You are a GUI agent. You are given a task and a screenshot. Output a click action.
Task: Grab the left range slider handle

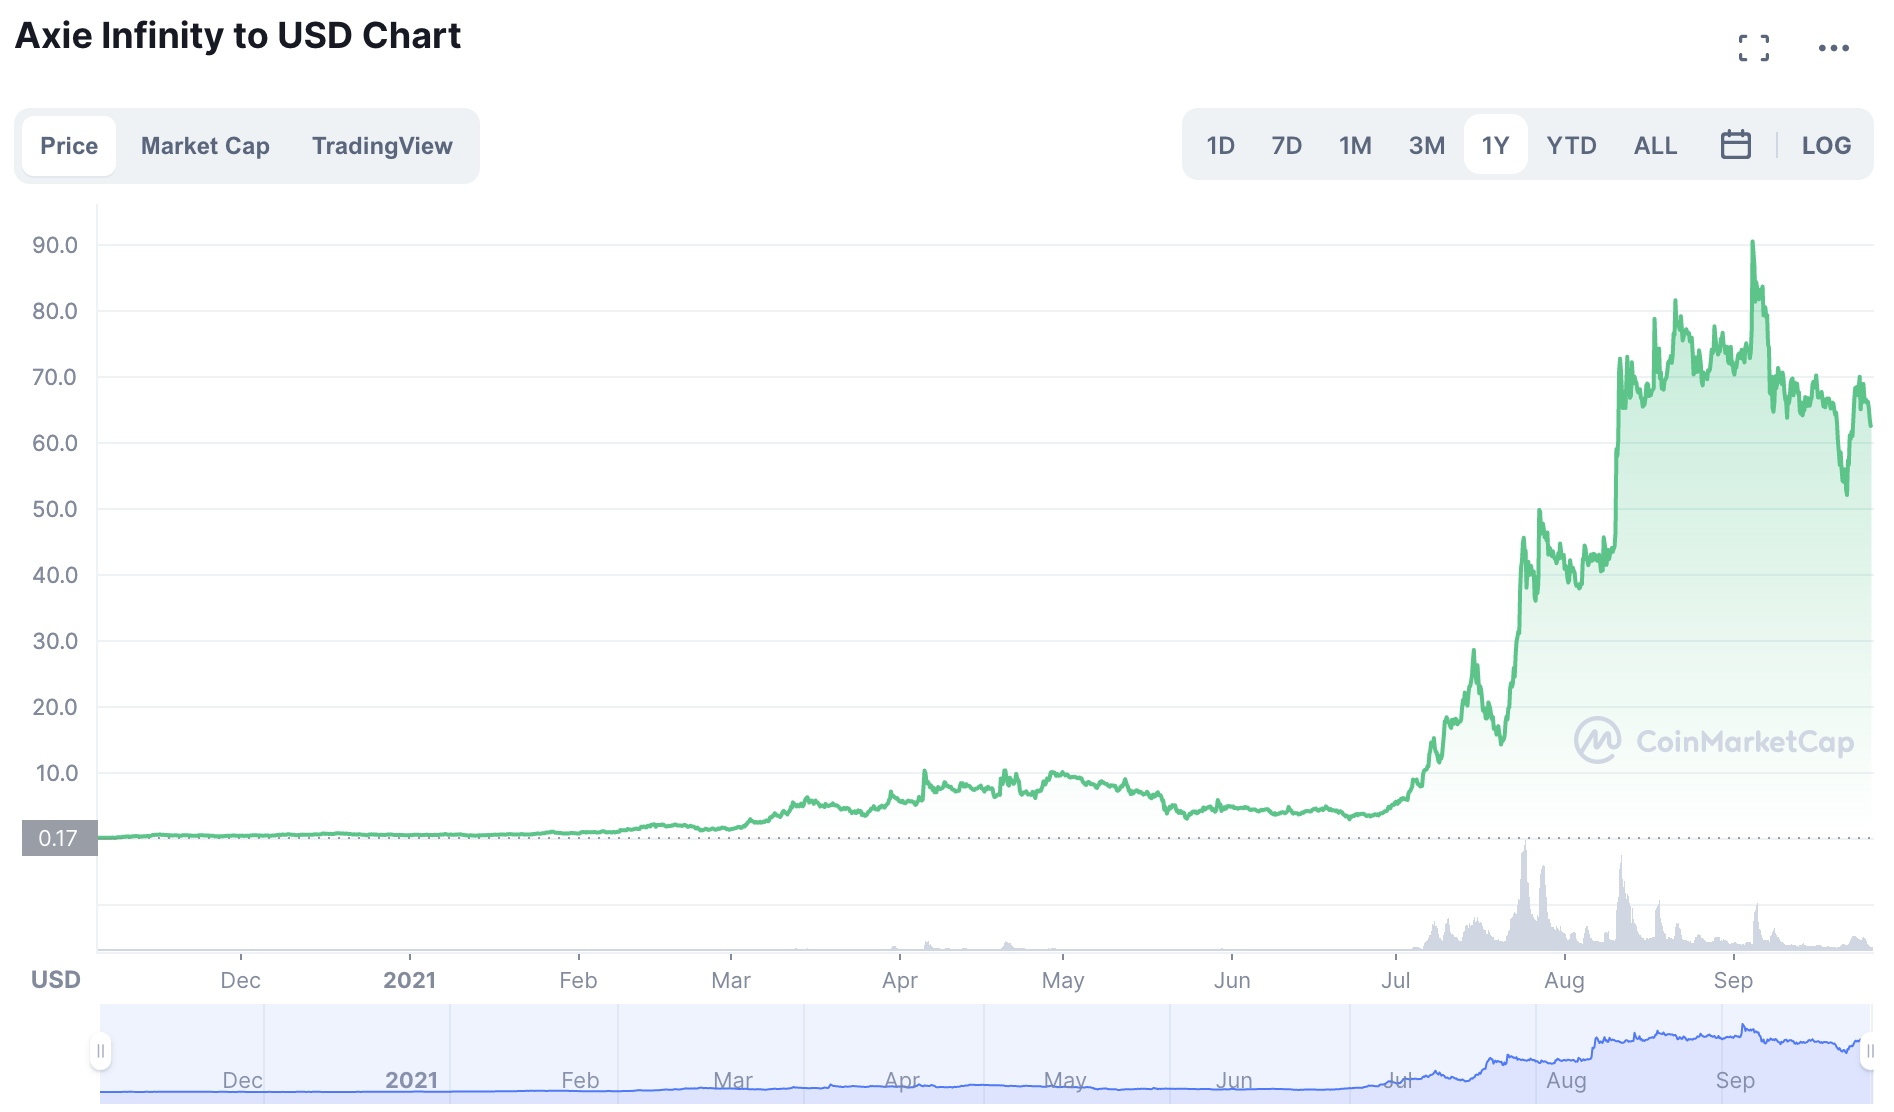(100, 1051)
